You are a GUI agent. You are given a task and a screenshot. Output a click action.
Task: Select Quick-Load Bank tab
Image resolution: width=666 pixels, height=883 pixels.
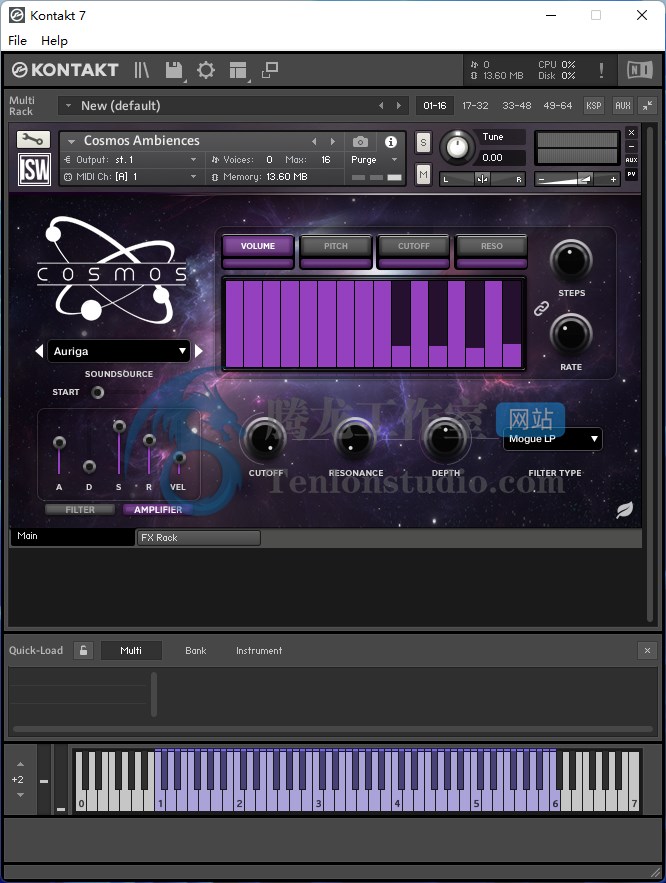click(195, 650)
